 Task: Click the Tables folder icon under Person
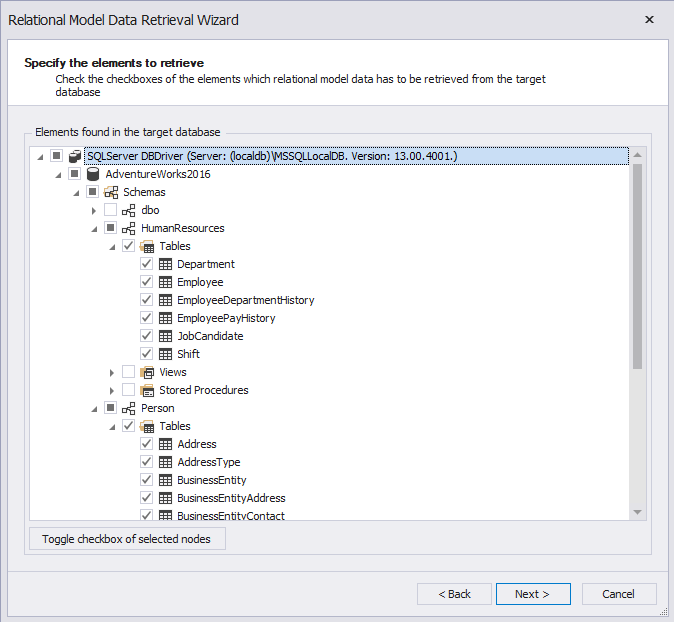tap(147, 426)
